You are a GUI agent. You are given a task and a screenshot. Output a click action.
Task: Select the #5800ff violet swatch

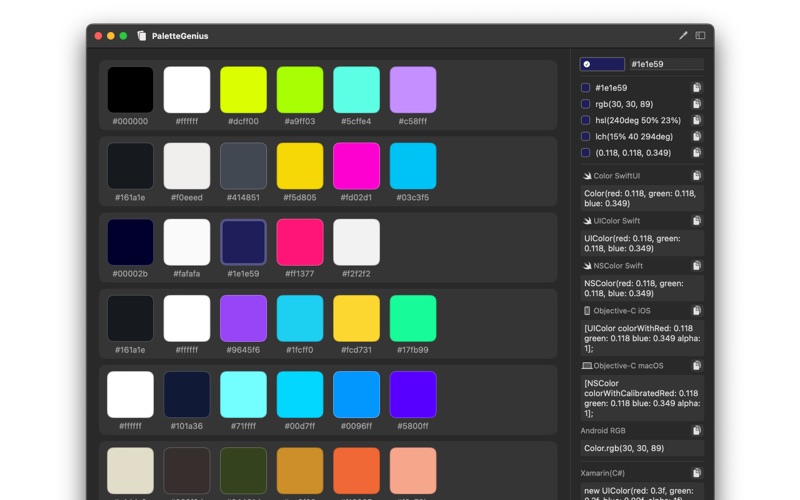413,394
